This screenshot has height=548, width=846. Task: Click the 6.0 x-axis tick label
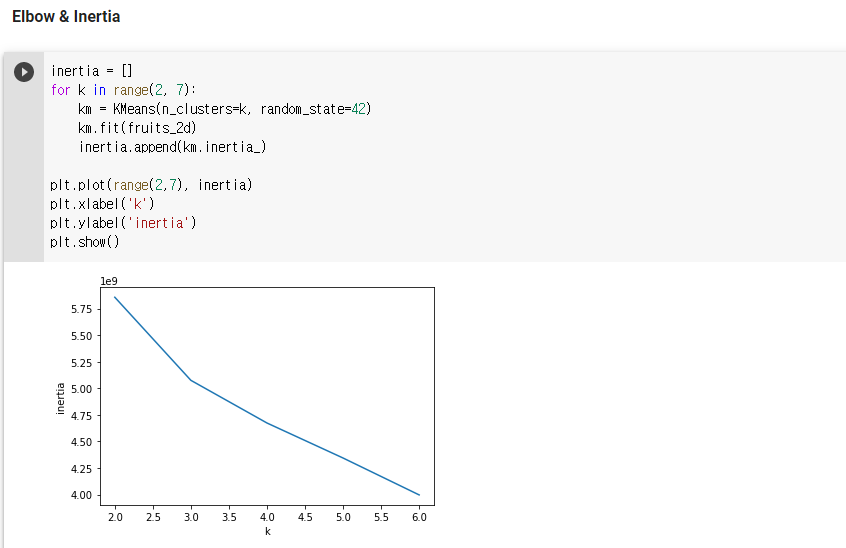[x=419, y=517]
